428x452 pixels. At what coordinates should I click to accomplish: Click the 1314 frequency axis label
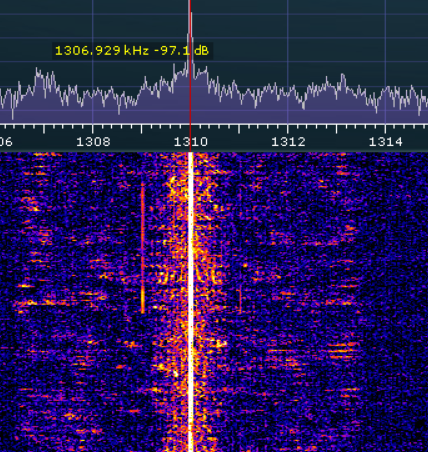coord(386,142)
